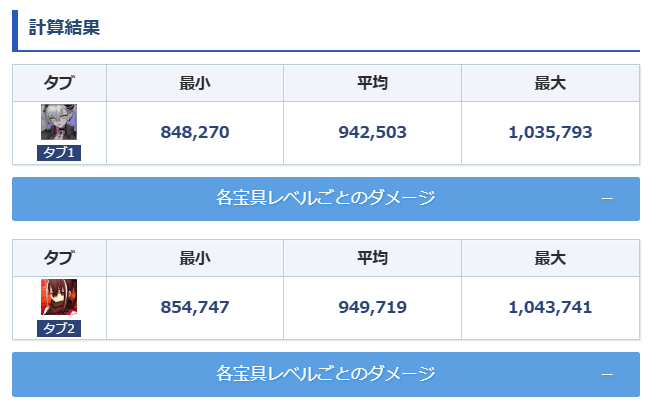
Task: Collapse the first 各宝具レベルごとのダメージ bar
Action: click(326, 199)
